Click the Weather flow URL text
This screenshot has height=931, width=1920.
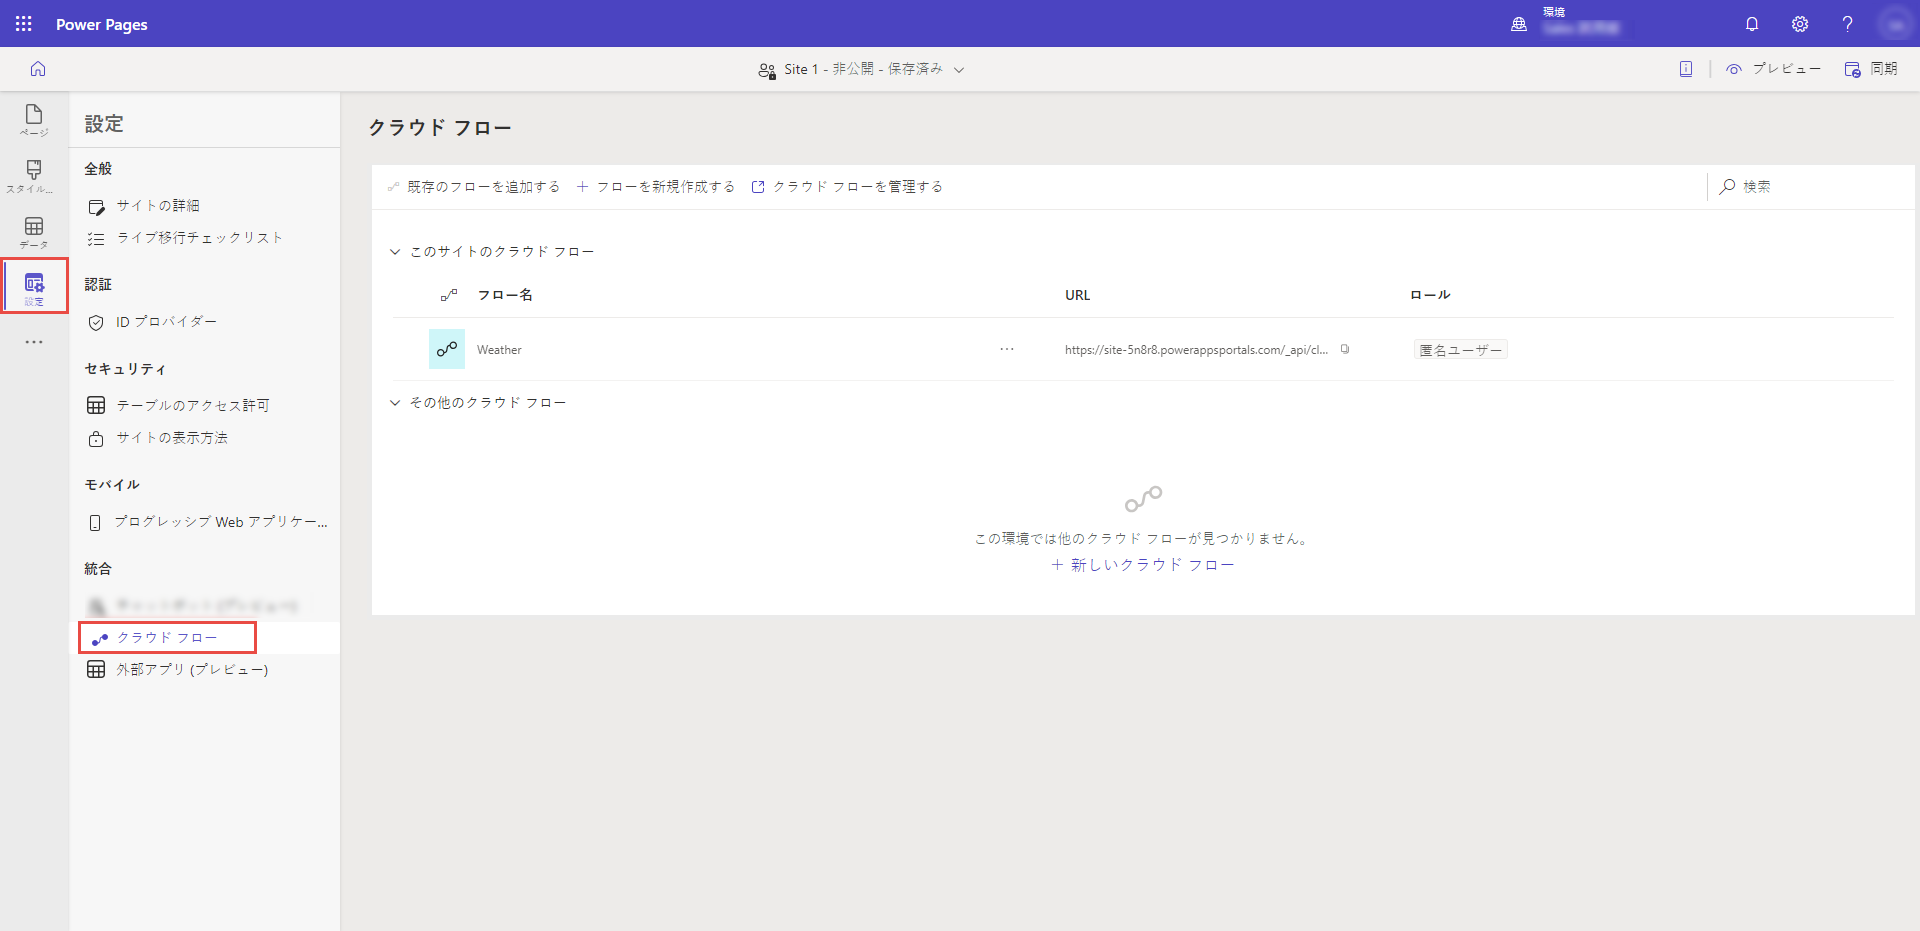tap(1196, 350)
